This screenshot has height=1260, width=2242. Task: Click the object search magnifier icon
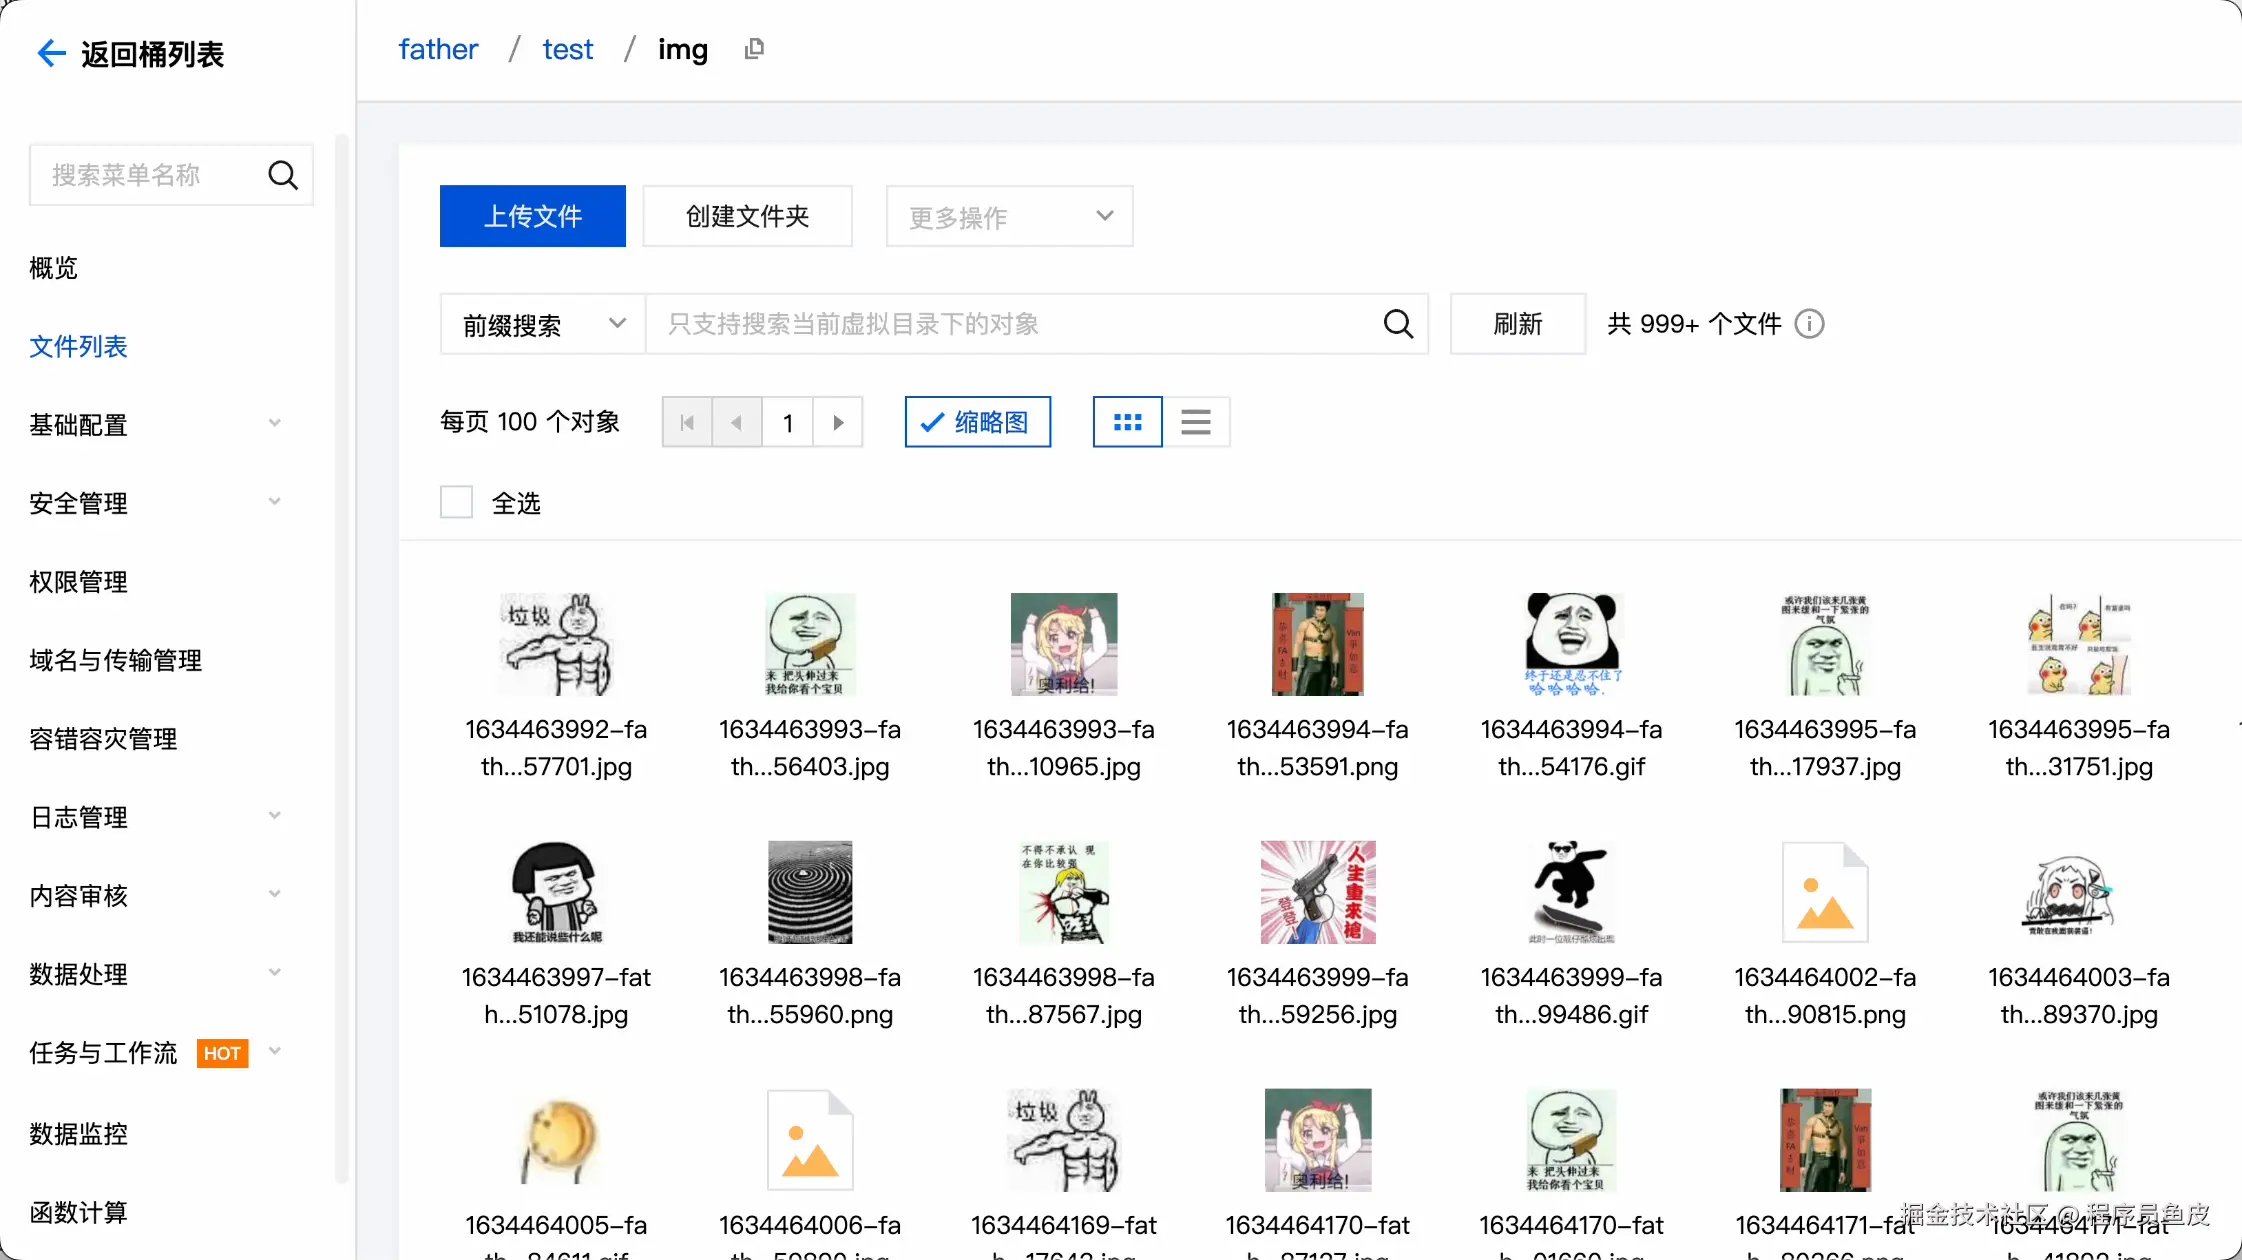tap(1397, 324)
